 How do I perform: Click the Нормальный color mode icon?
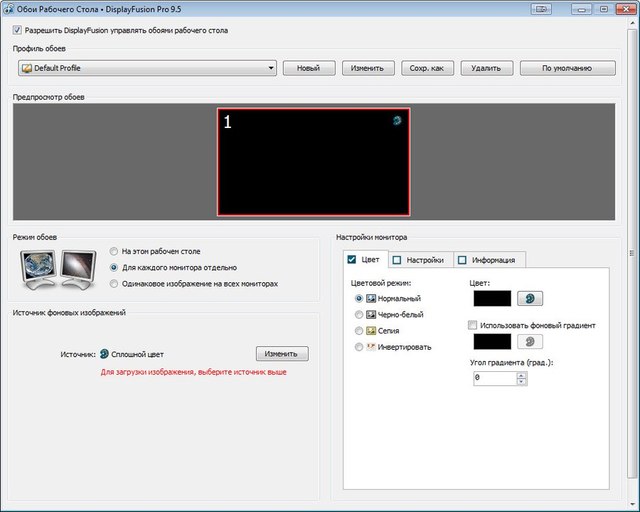tap(371, 299)
